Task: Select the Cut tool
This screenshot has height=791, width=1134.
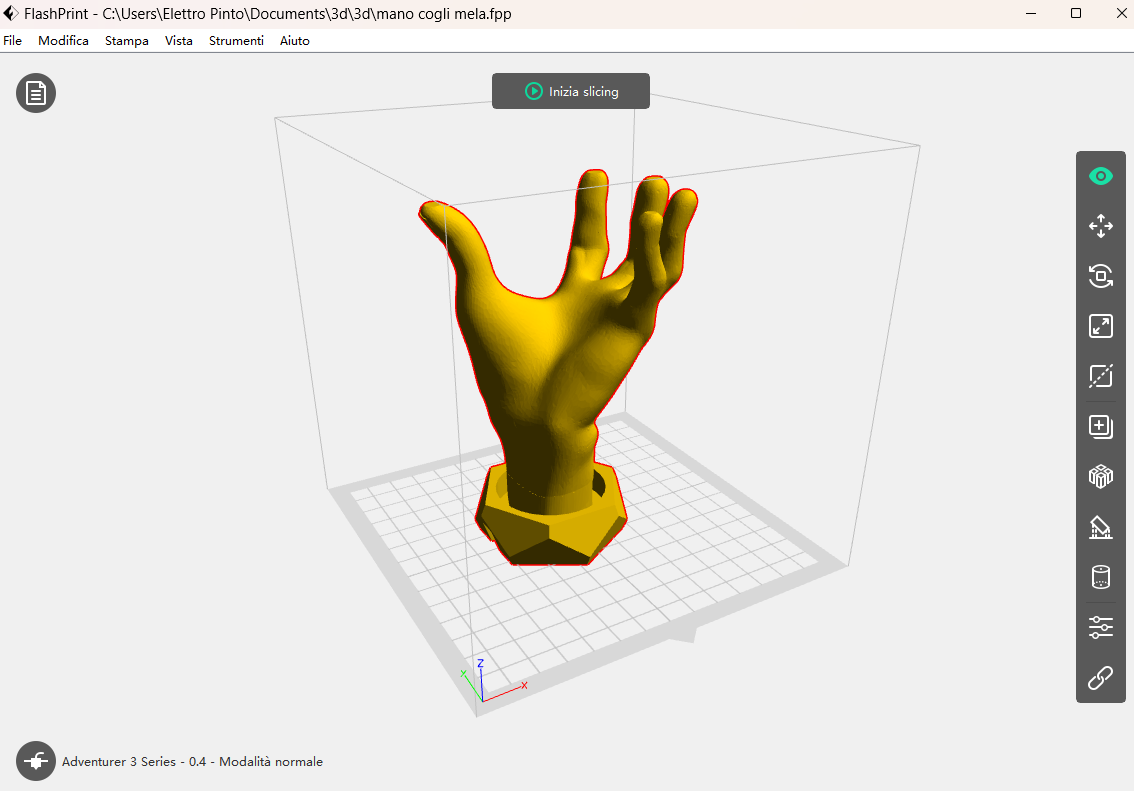Action: (1100, 376)
